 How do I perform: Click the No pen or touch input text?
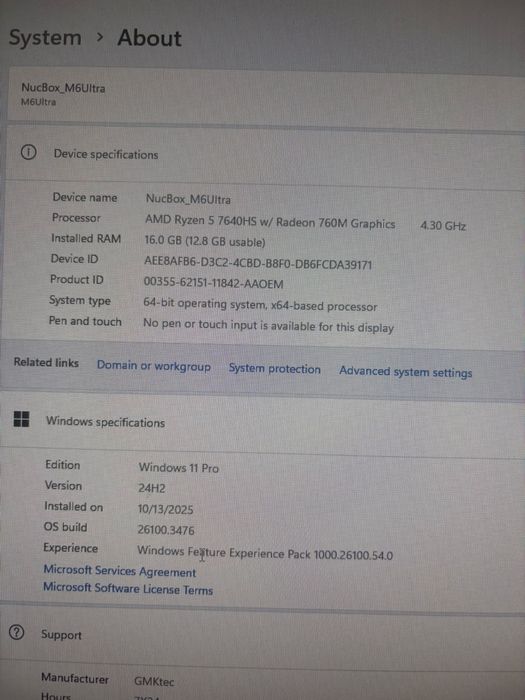click(268, 326)
